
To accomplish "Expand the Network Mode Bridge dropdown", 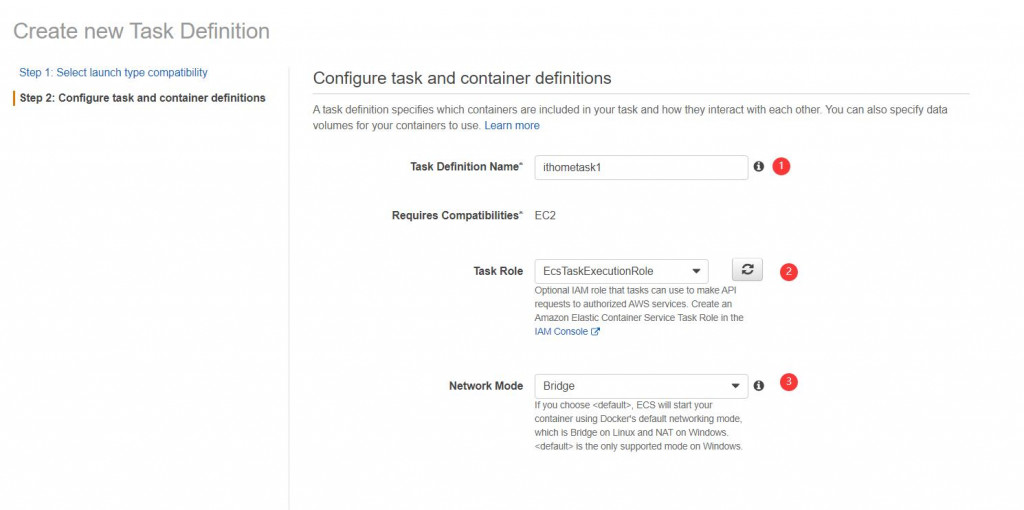I will pos(641,385).
